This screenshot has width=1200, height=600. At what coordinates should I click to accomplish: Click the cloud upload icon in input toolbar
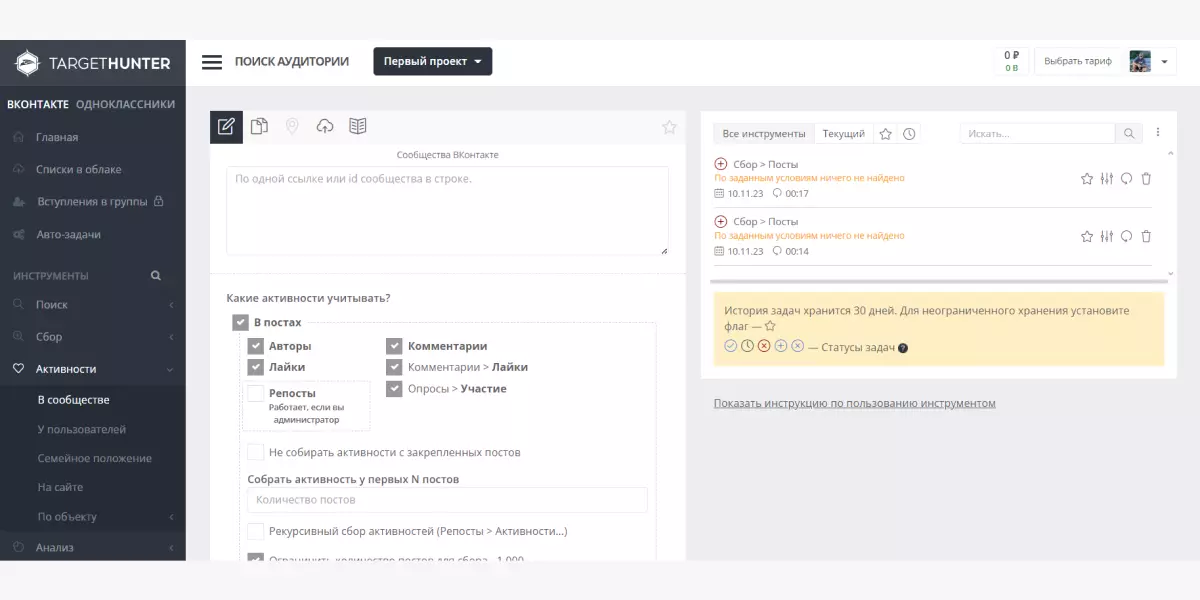click(x=325, y=126)
